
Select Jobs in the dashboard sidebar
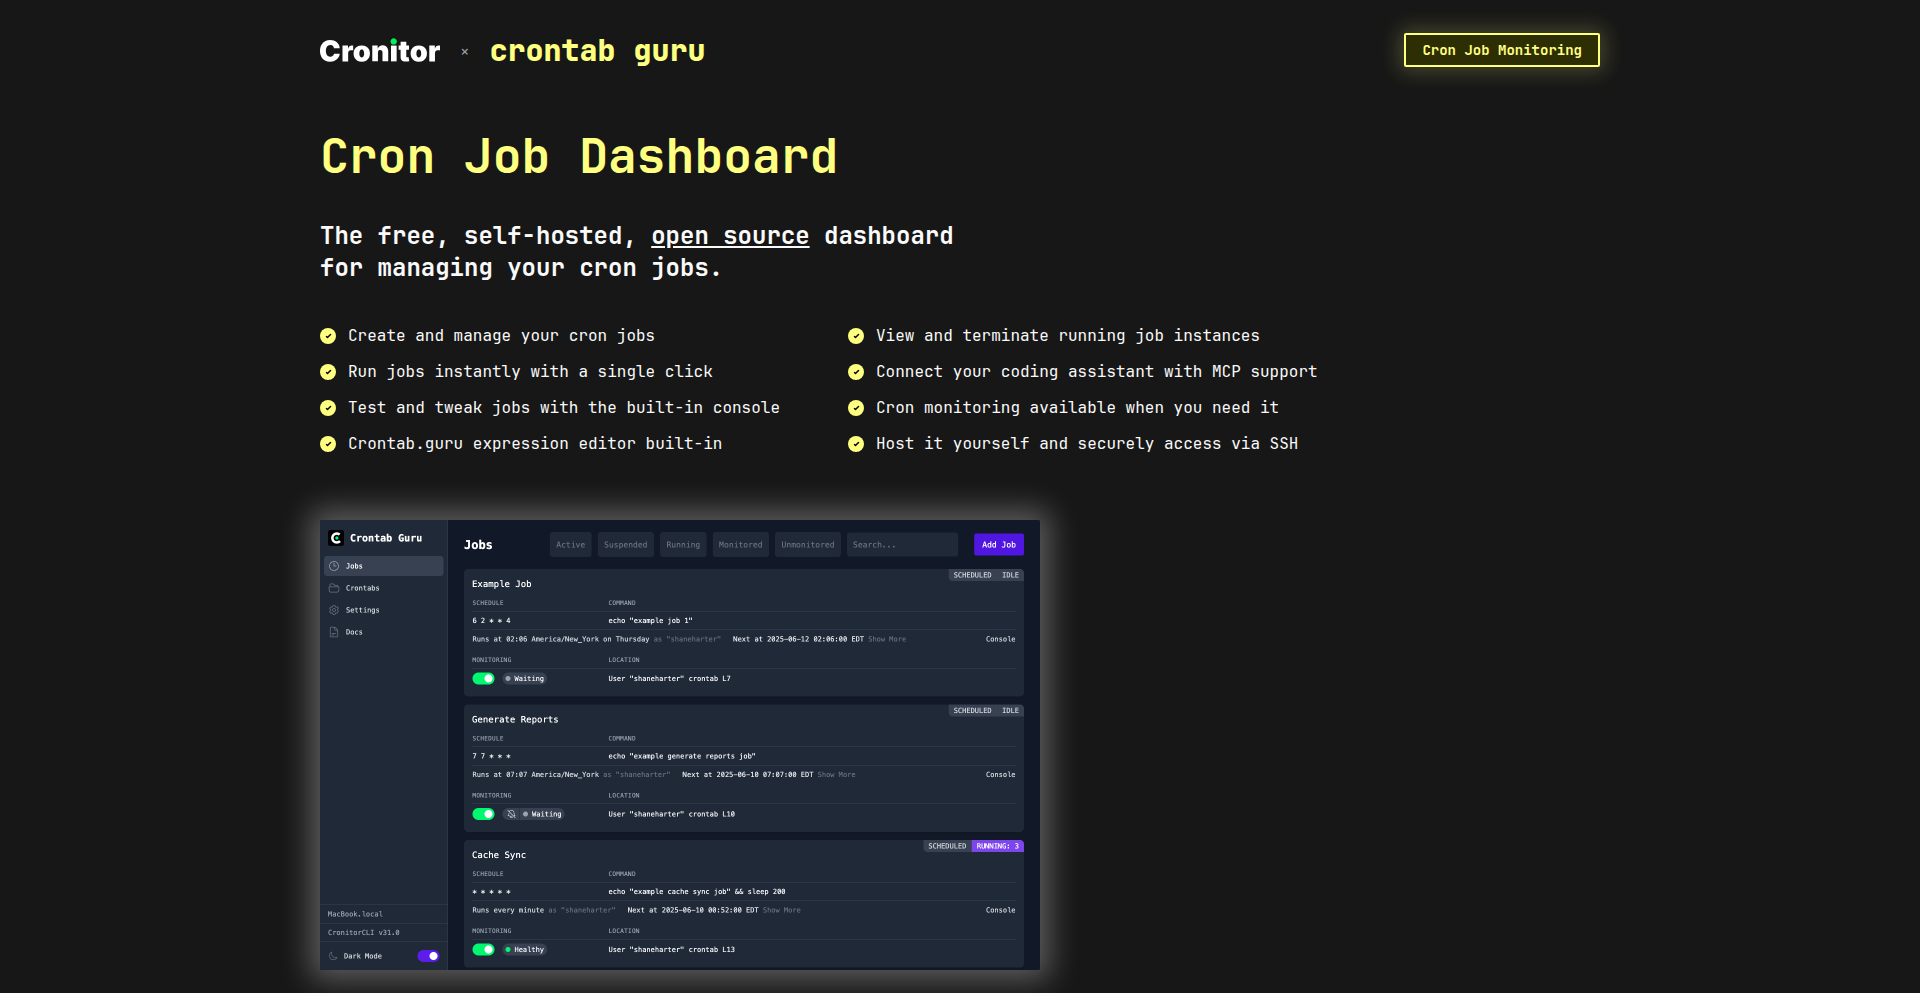point(384,566)
